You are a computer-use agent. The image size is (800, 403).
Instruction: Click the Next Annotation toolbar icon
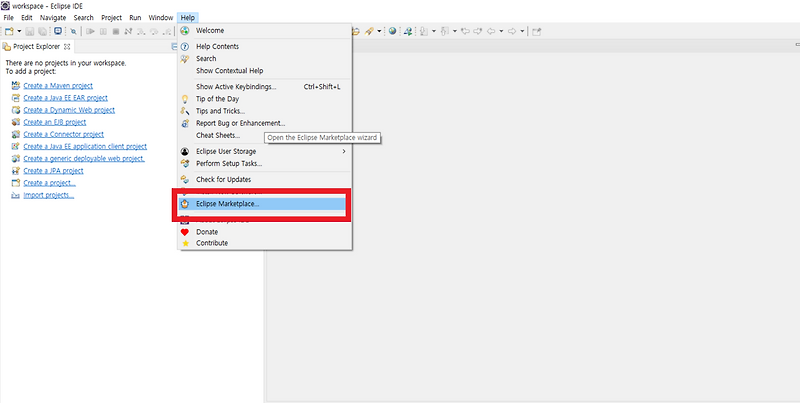coord(423,31)
